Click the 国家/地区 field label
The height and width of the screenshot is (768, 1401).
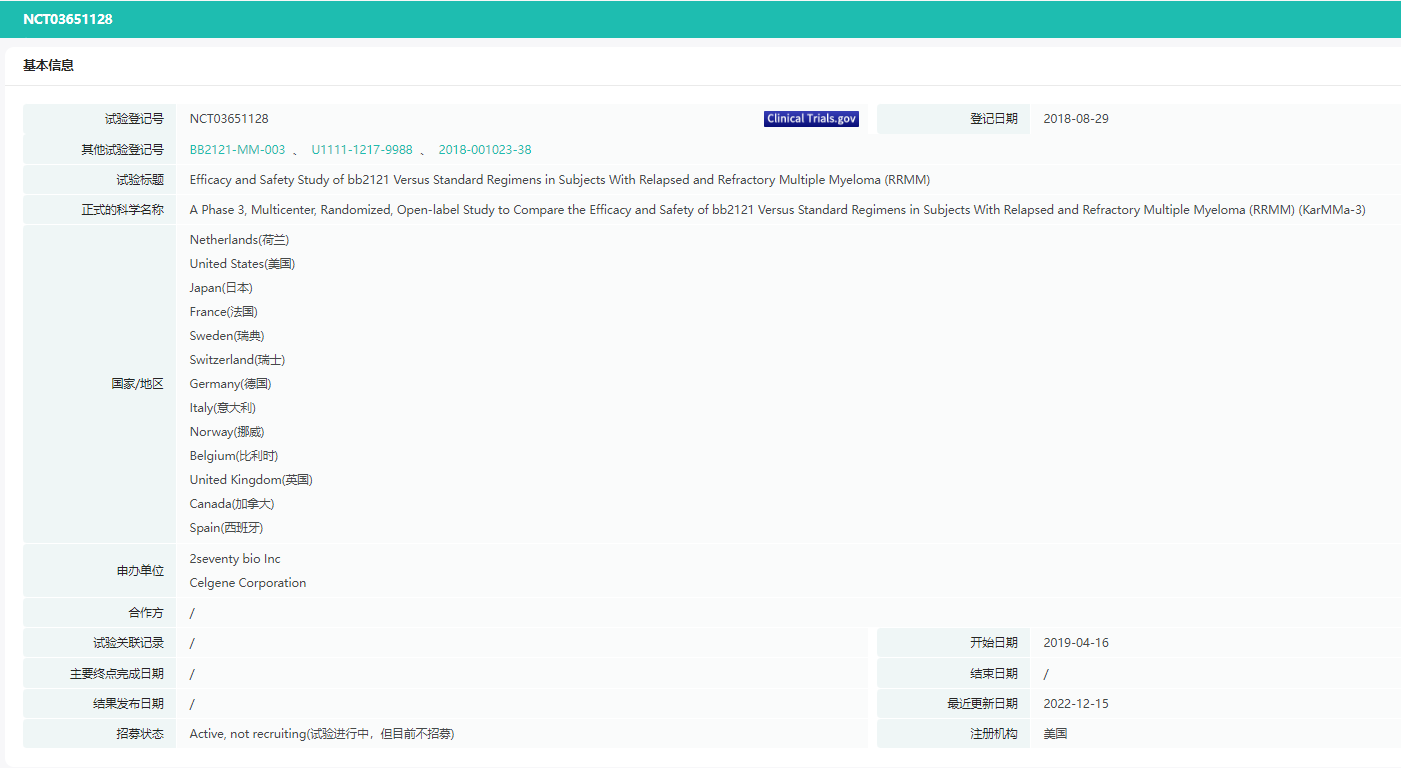point(137,384)
